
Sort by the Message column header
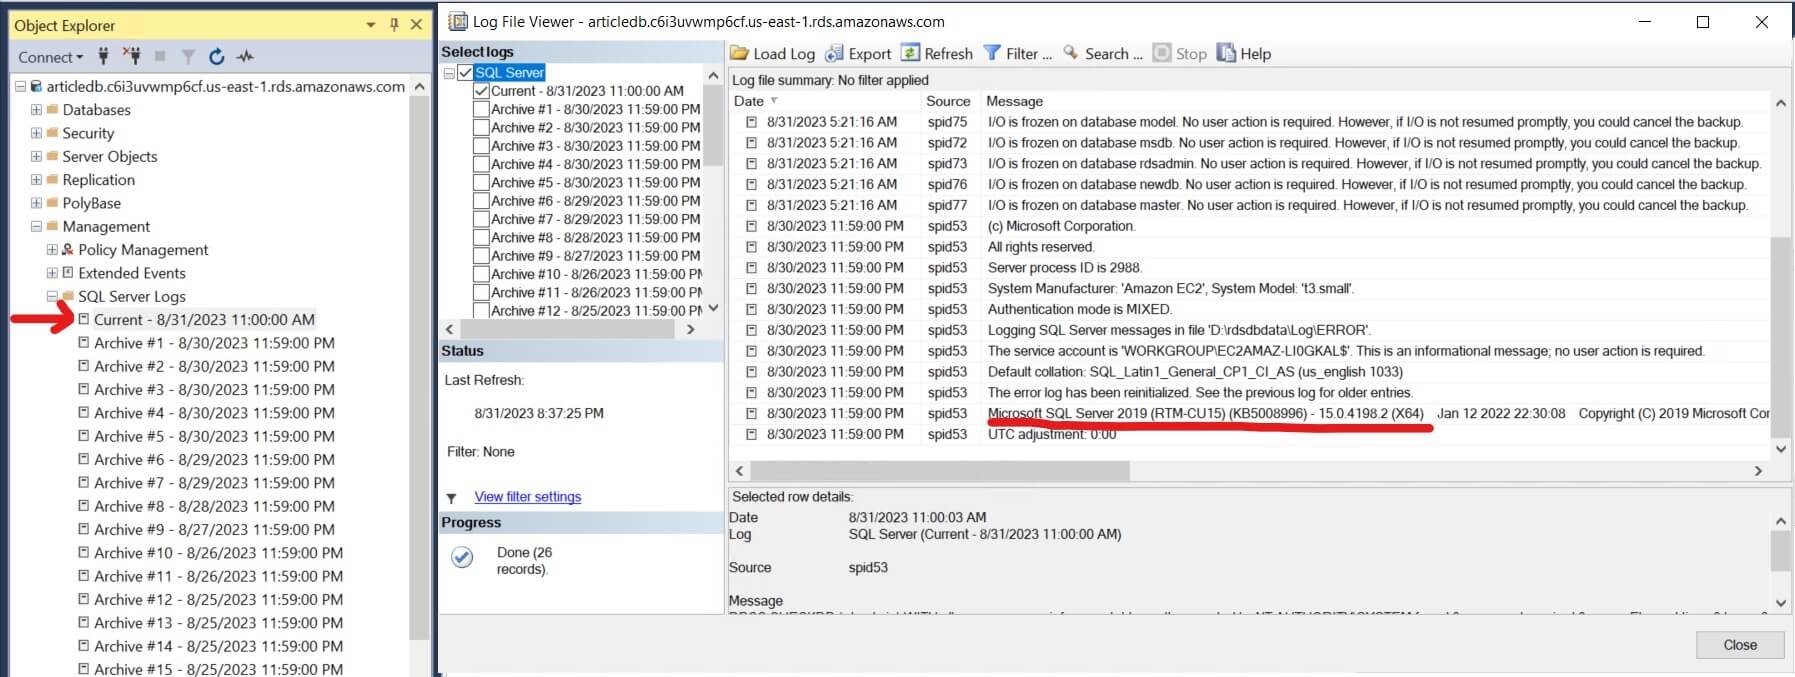(1014, 101)
